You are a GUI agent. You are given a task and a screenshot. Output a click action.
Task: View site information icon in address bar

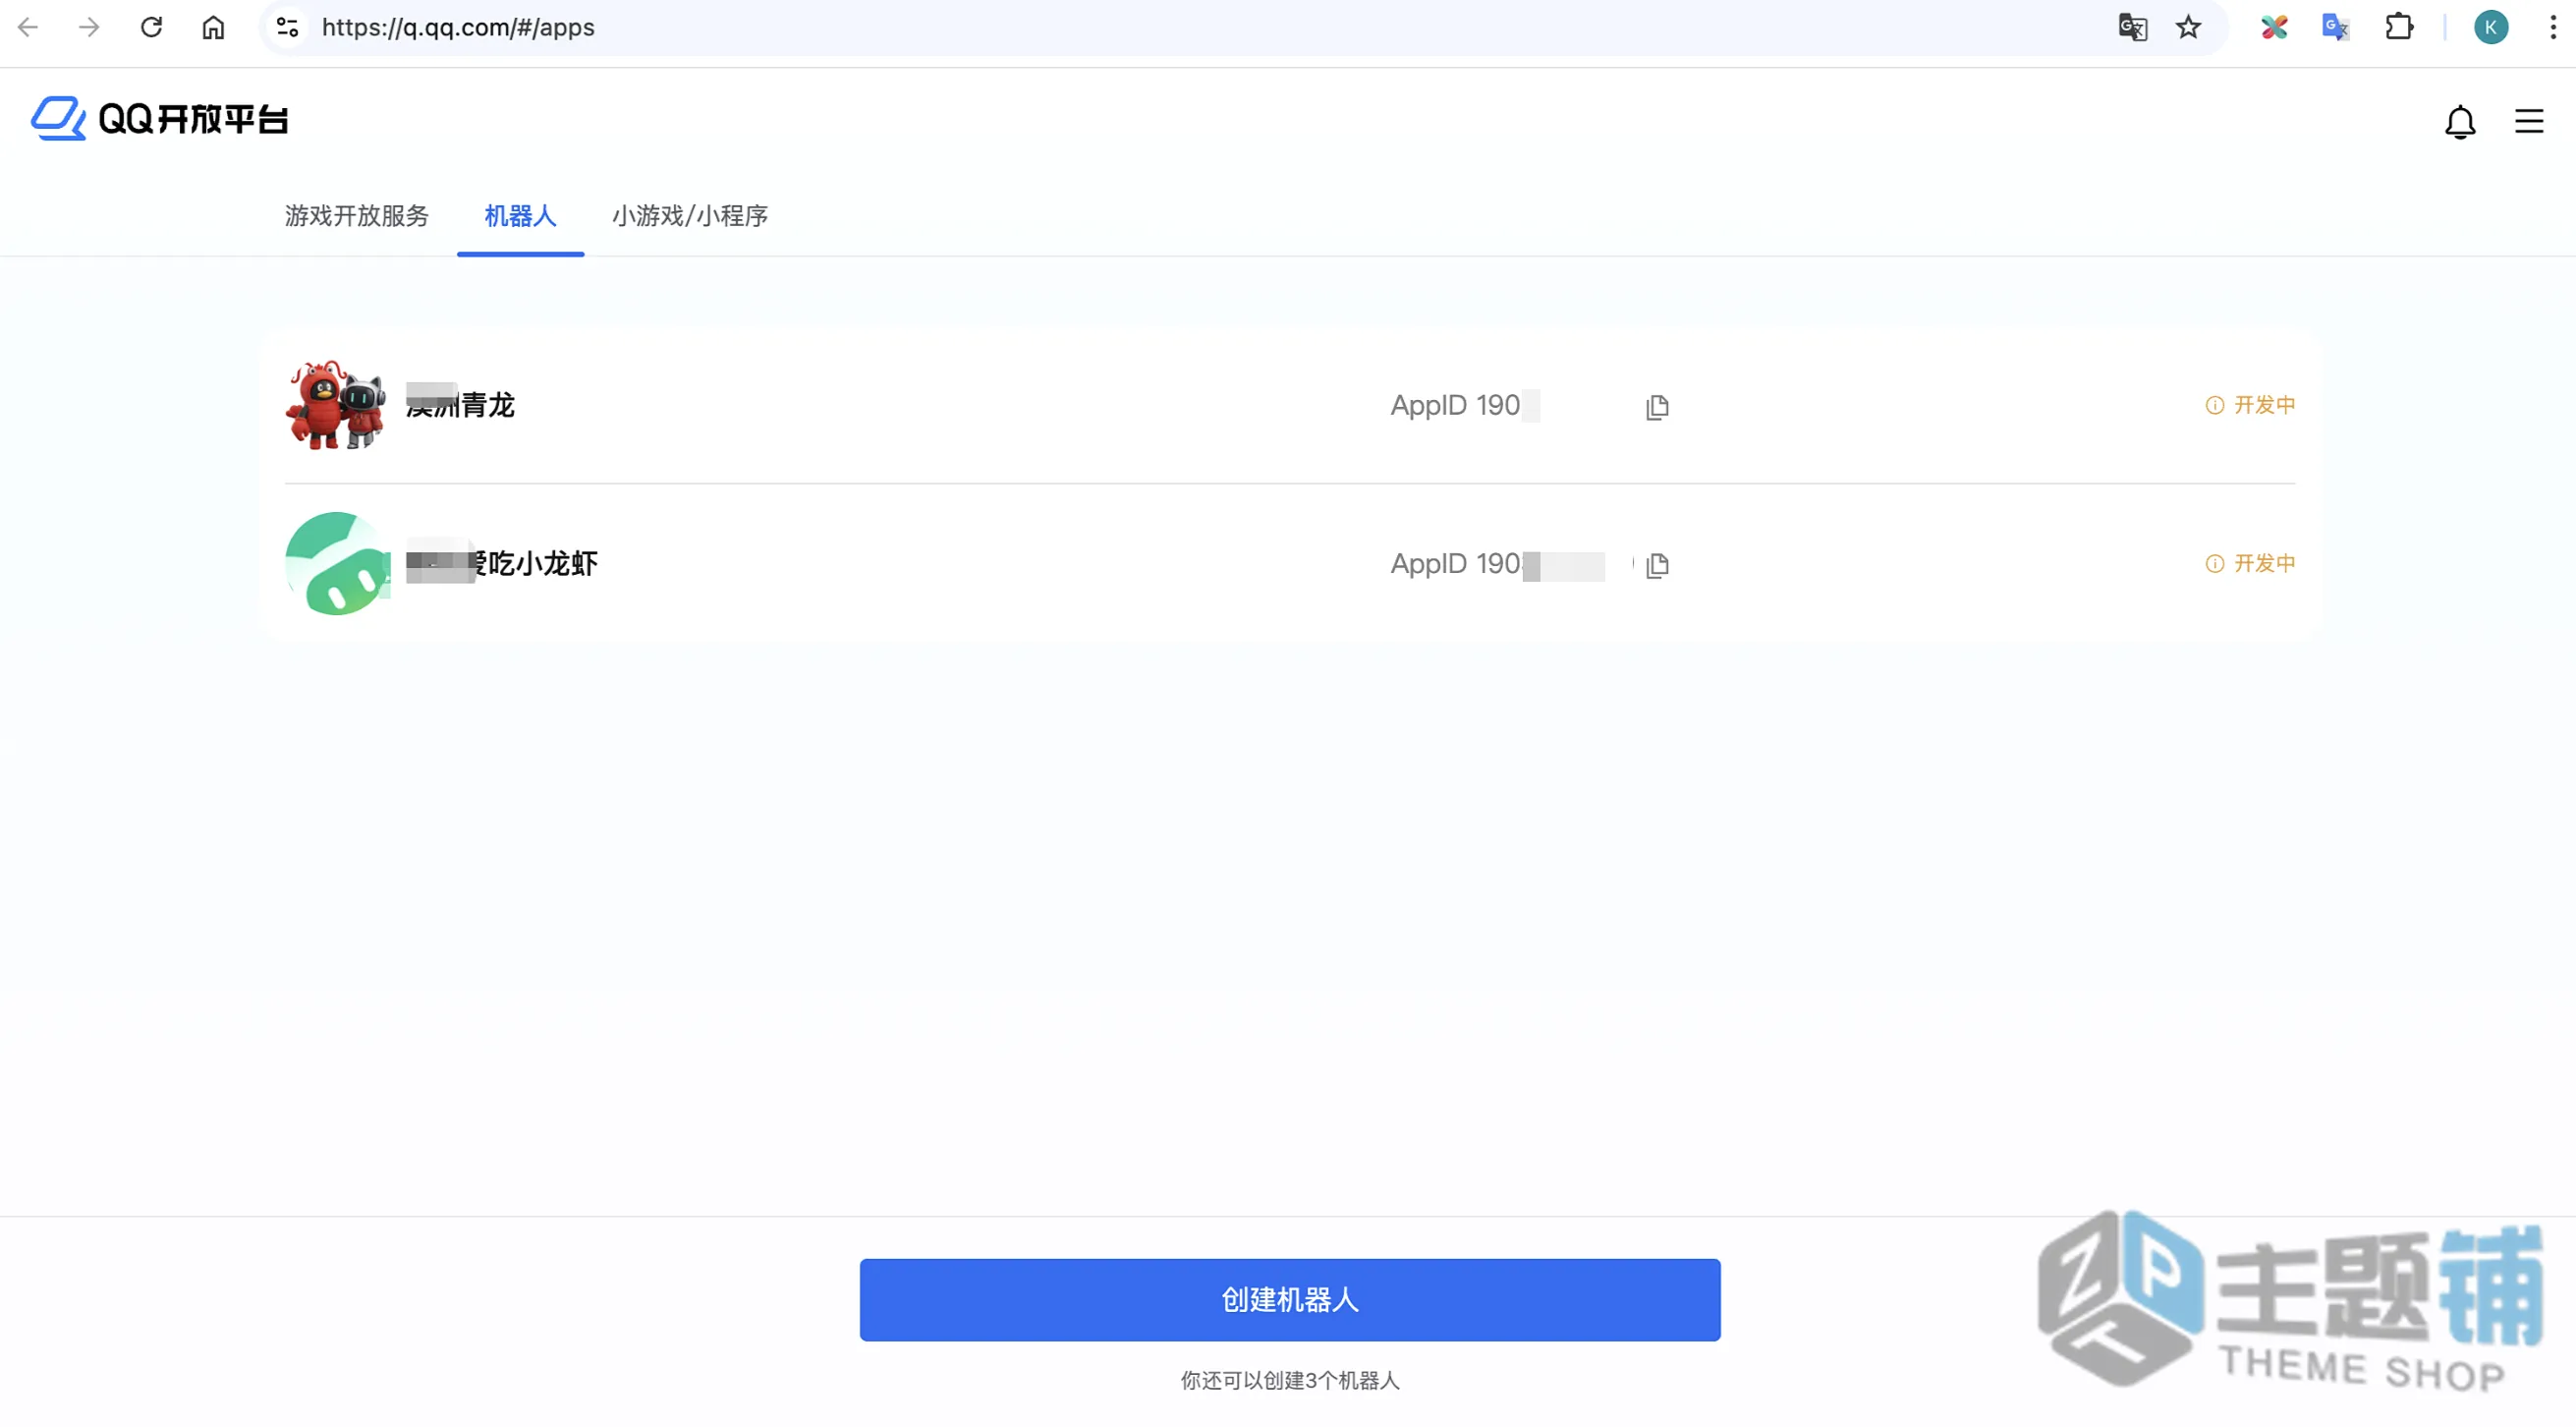click(287, 27)
